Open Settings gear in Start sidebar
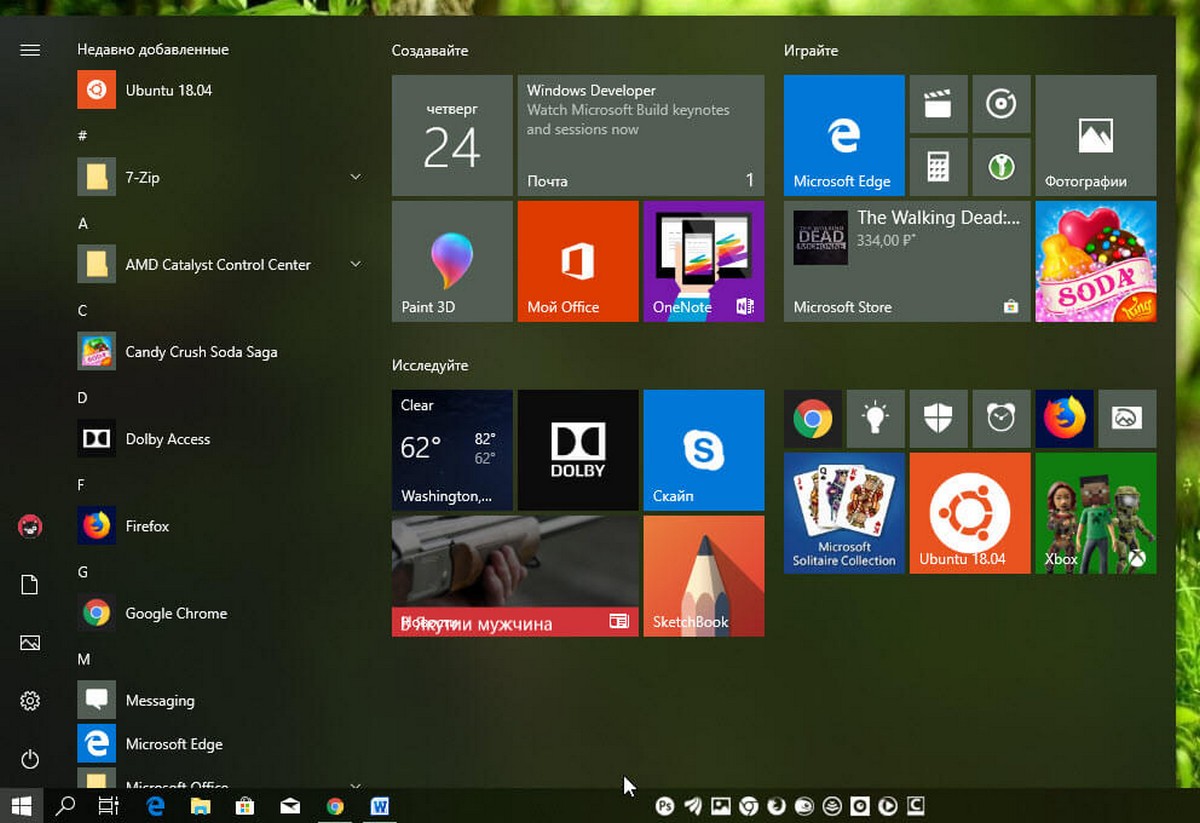The height and width of the screenshot is (823, 1200). coord(30,701)
